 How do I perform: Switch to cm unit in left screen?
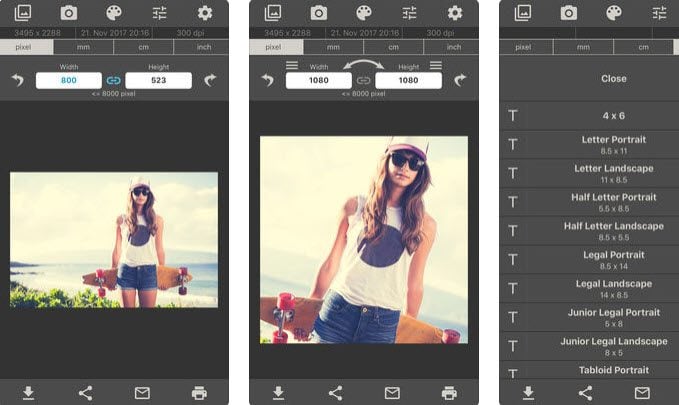click(x=143, y=47)
